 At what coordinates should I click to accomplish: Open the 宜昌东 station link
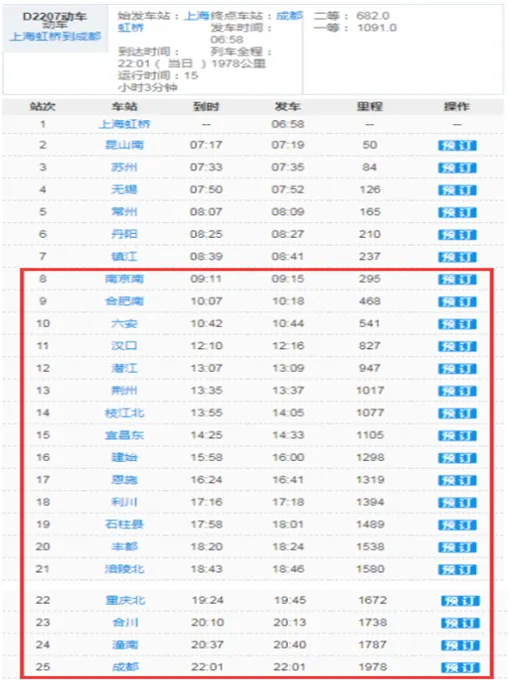tap(124, 435)
